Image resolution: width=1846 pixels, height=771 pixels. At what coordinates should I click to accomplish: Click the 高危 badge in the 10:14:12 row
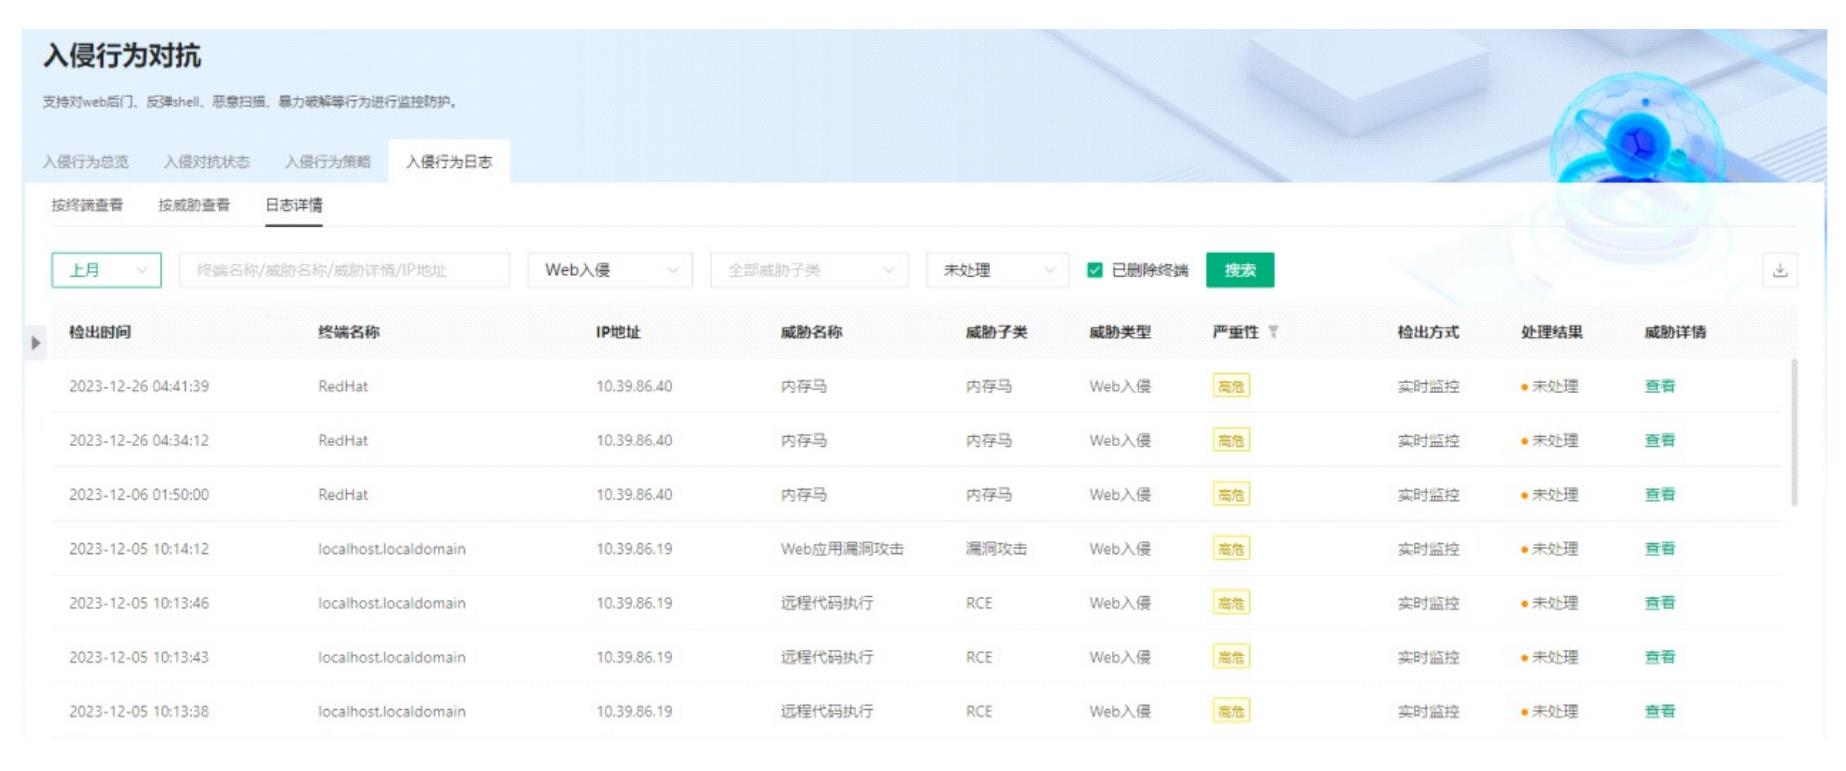[1231, 549]
